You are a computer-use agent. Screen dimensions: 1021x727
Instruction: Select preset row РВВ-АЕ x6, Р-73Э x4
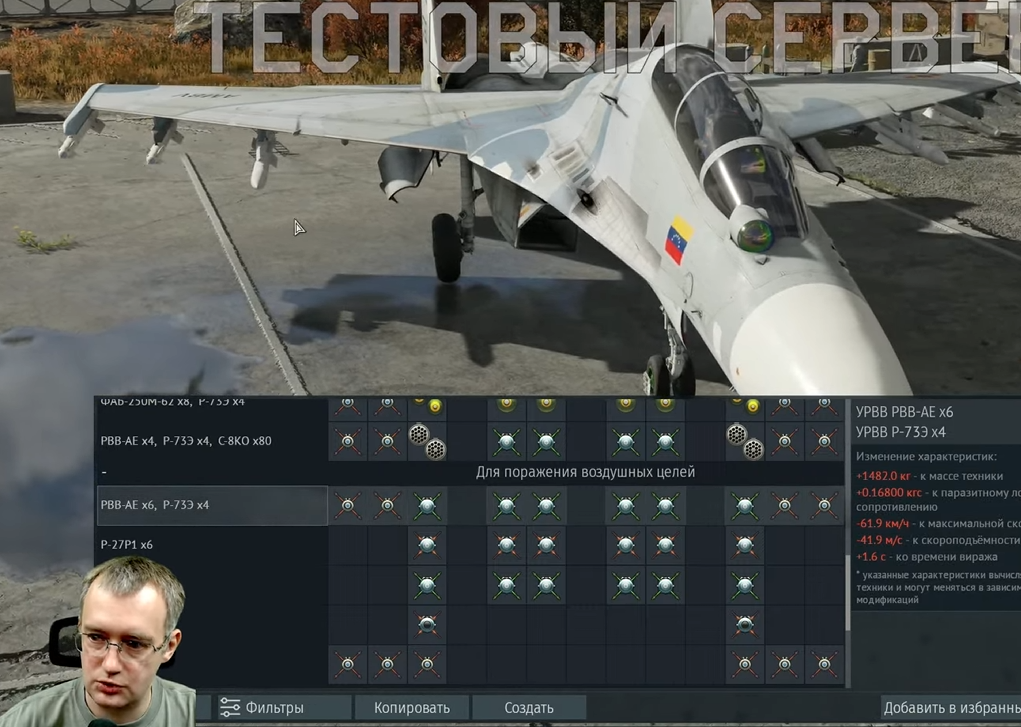tap(212, 505)
